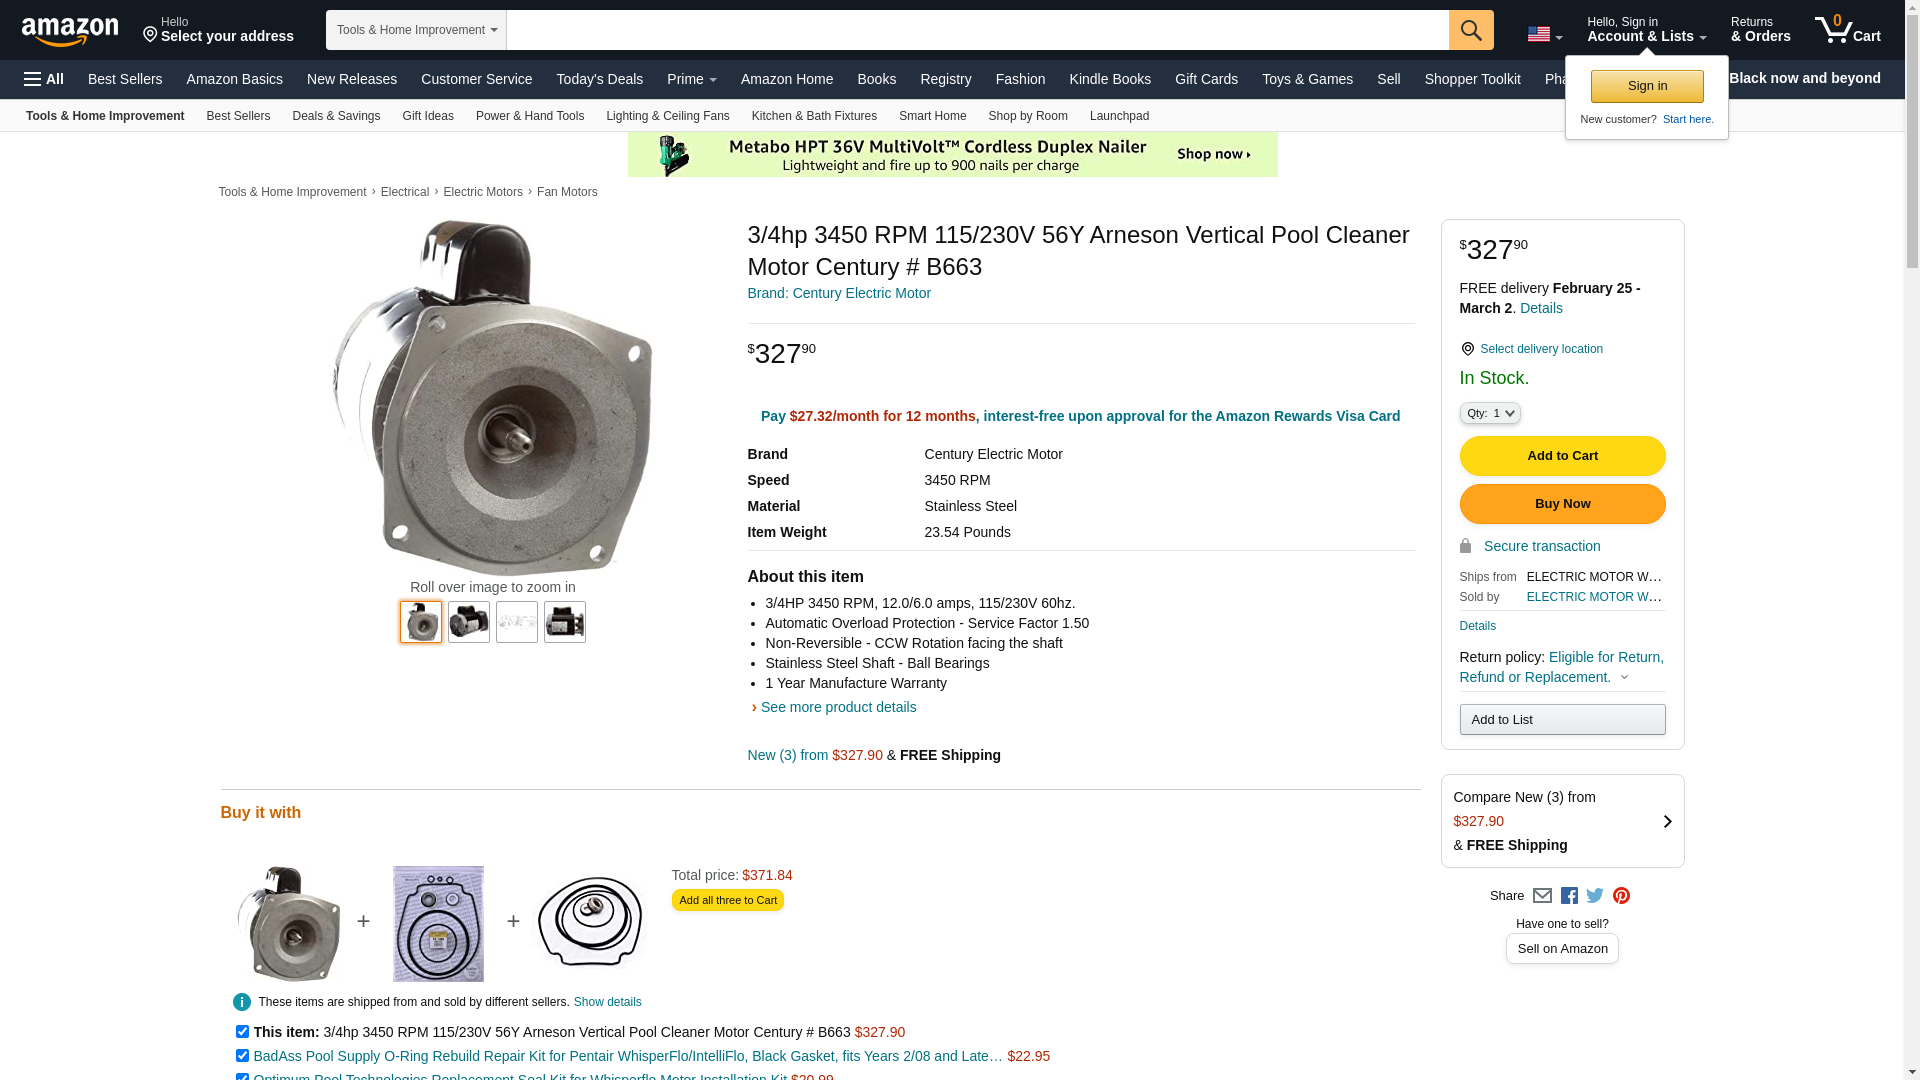Share via email envelope icon
Image resolution: width=1920 pixels, height=1080 pixels.
pos(1542,896)
